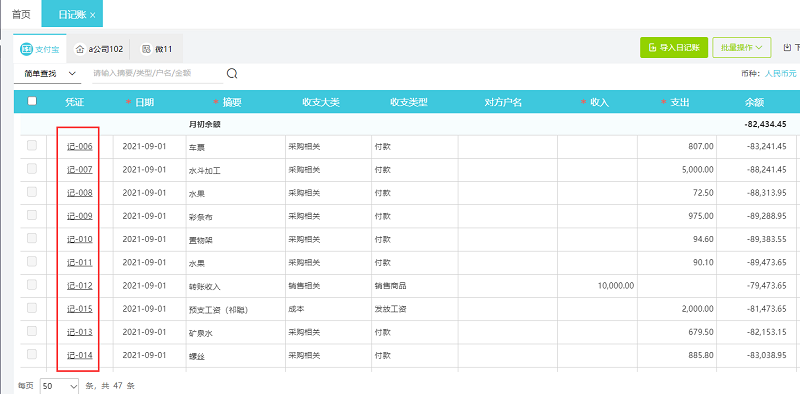
Task: Toggle the select-all header checkbox
Action: click(x=32, y=101)
